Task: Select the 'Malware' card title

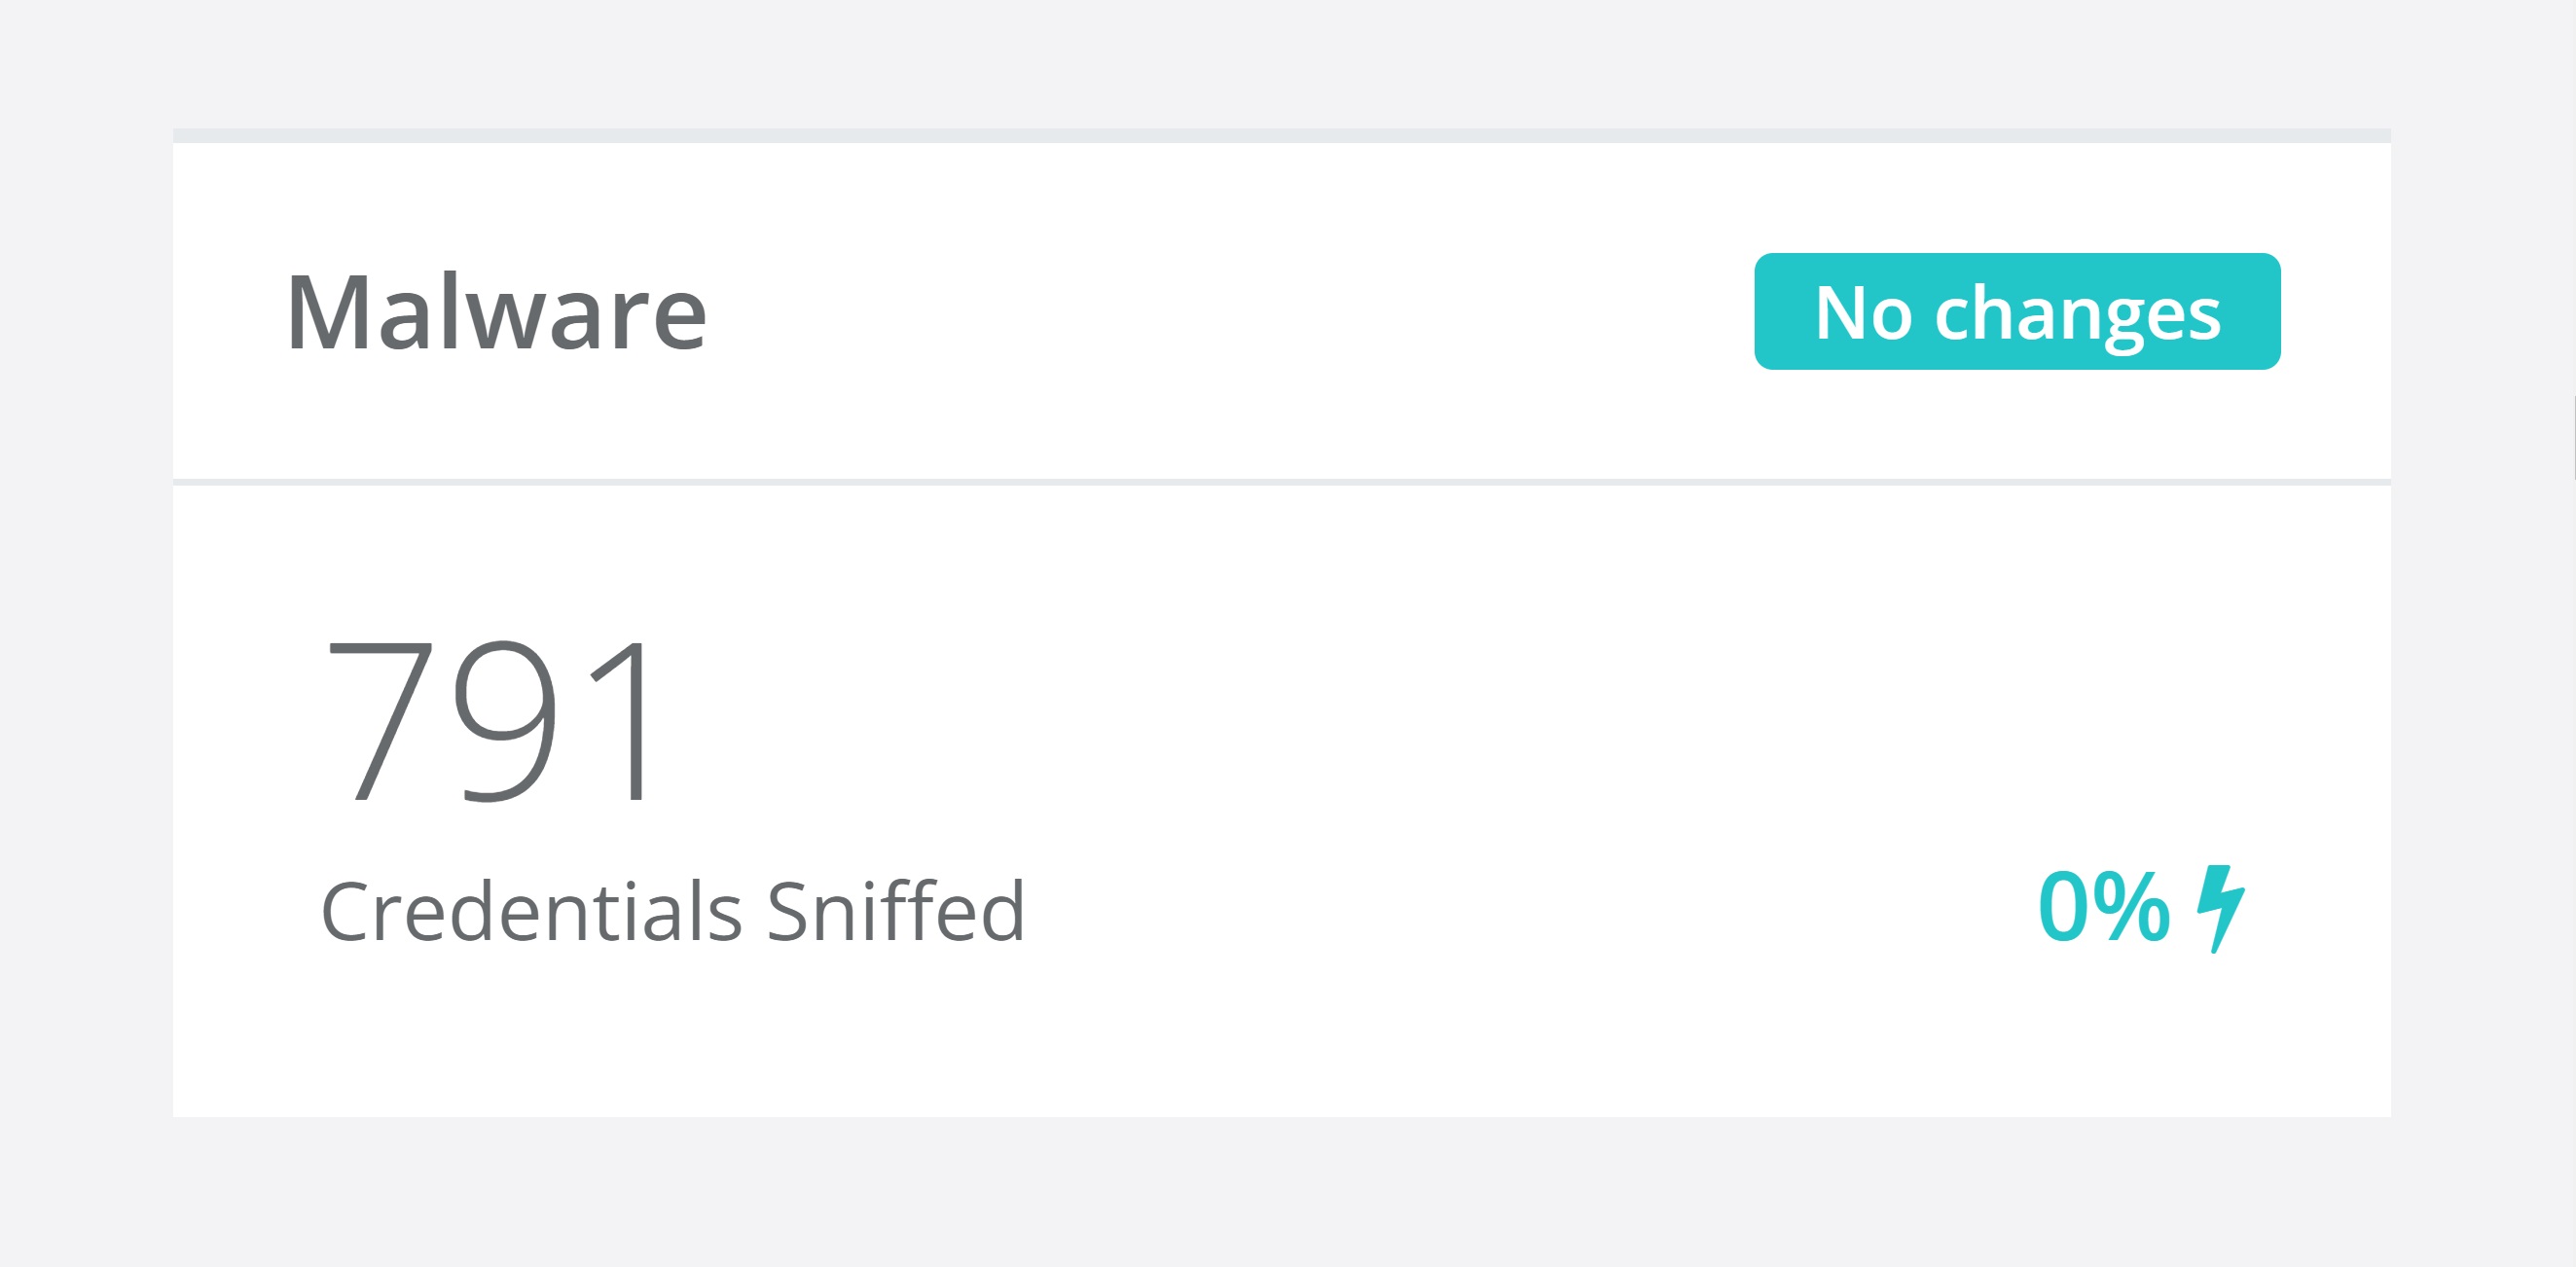Action: pyautogui.click(x=496, y=313)
